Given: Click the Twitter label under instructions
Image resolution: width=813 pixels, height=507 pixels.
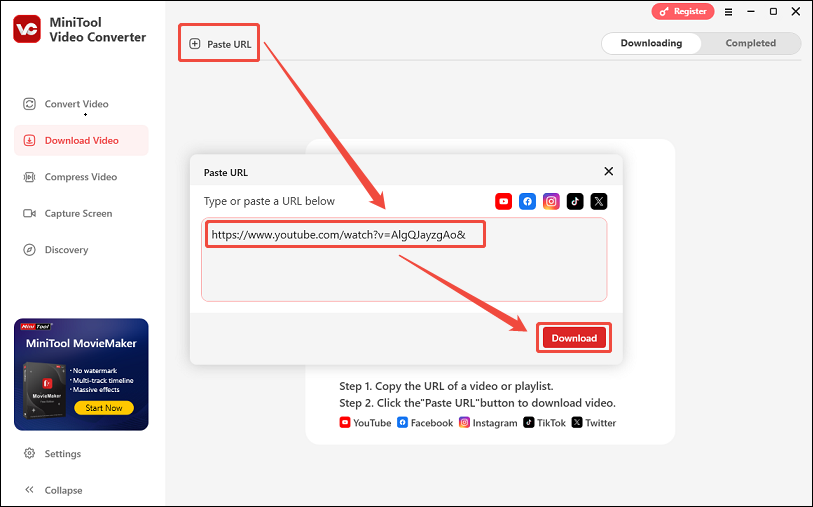Looking at the screenshot, I should [600, 423].
